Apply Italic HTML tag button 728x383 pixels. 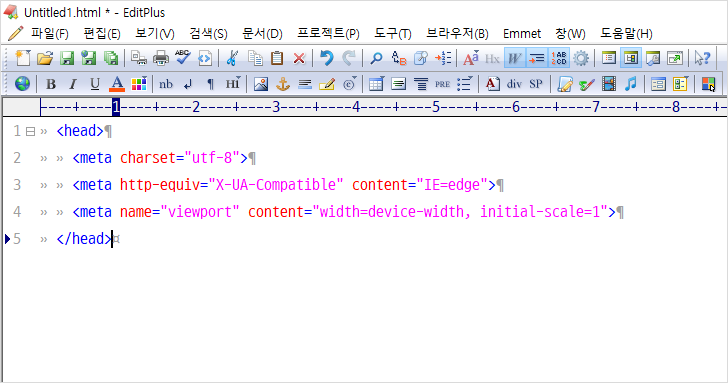pyautogui.click(x=73, y=84)
